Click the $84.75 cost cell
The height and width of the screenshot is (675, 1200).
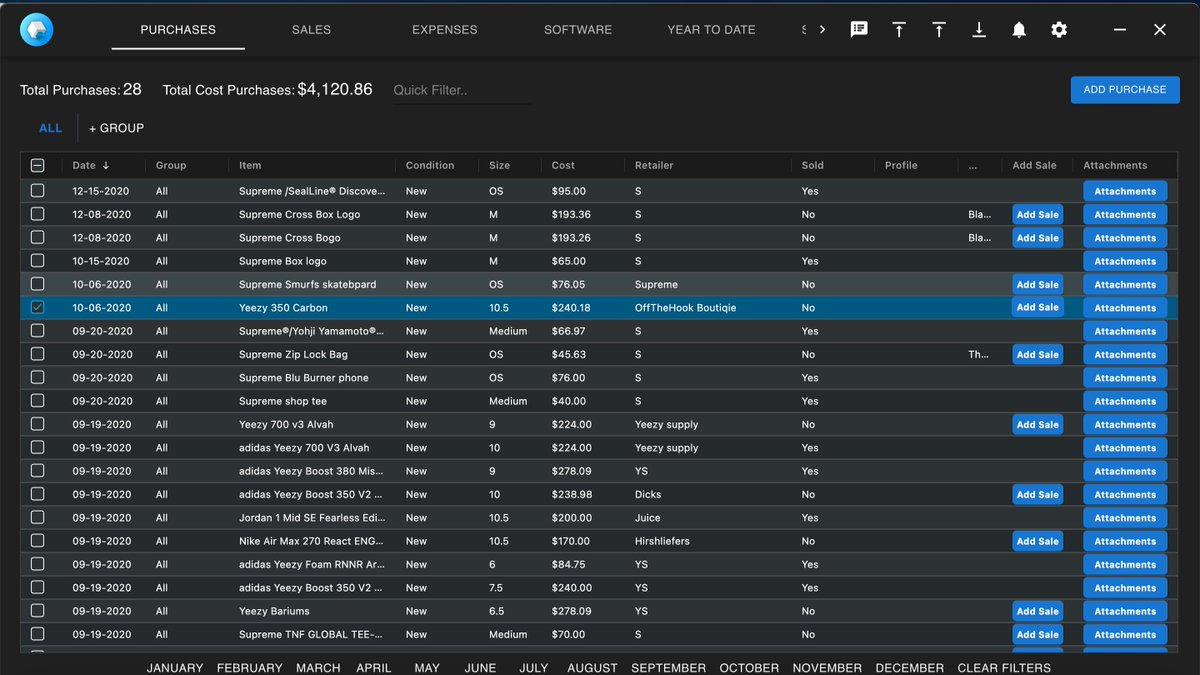[x=568, y=564]
